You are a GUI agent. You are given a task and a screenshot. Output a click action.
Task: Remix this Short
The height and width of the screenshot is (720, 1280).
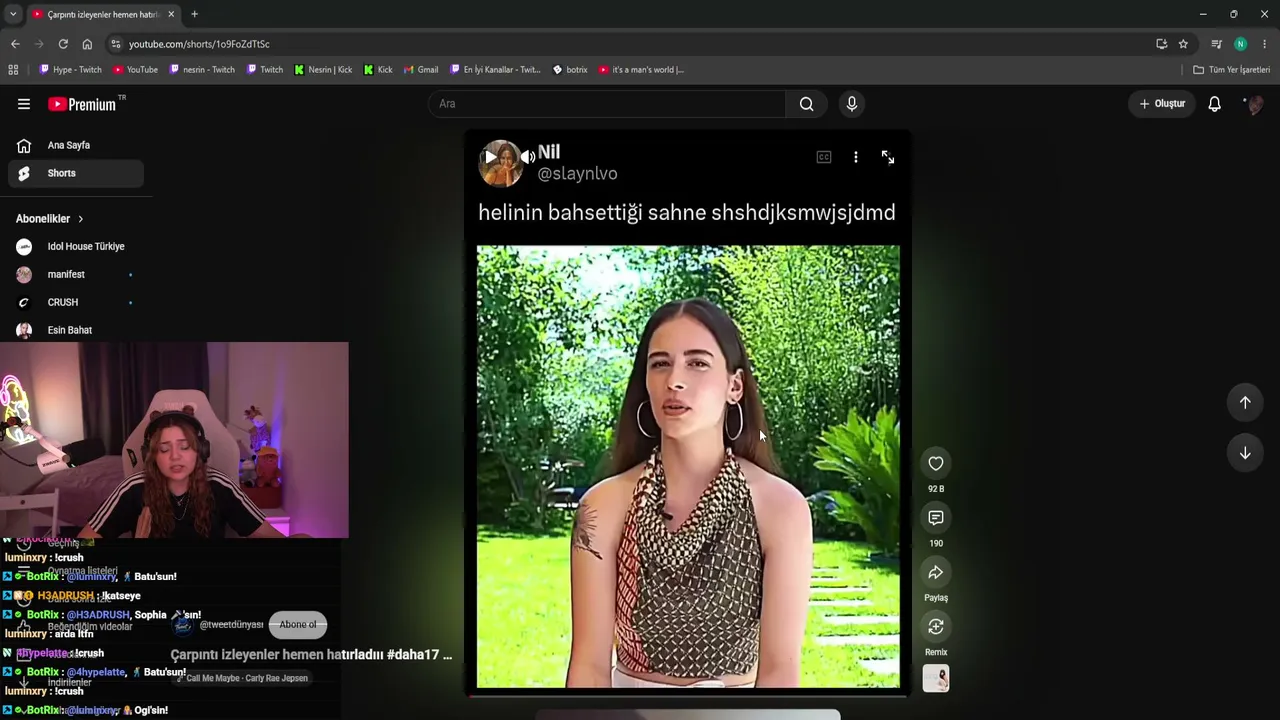point(936,626)
